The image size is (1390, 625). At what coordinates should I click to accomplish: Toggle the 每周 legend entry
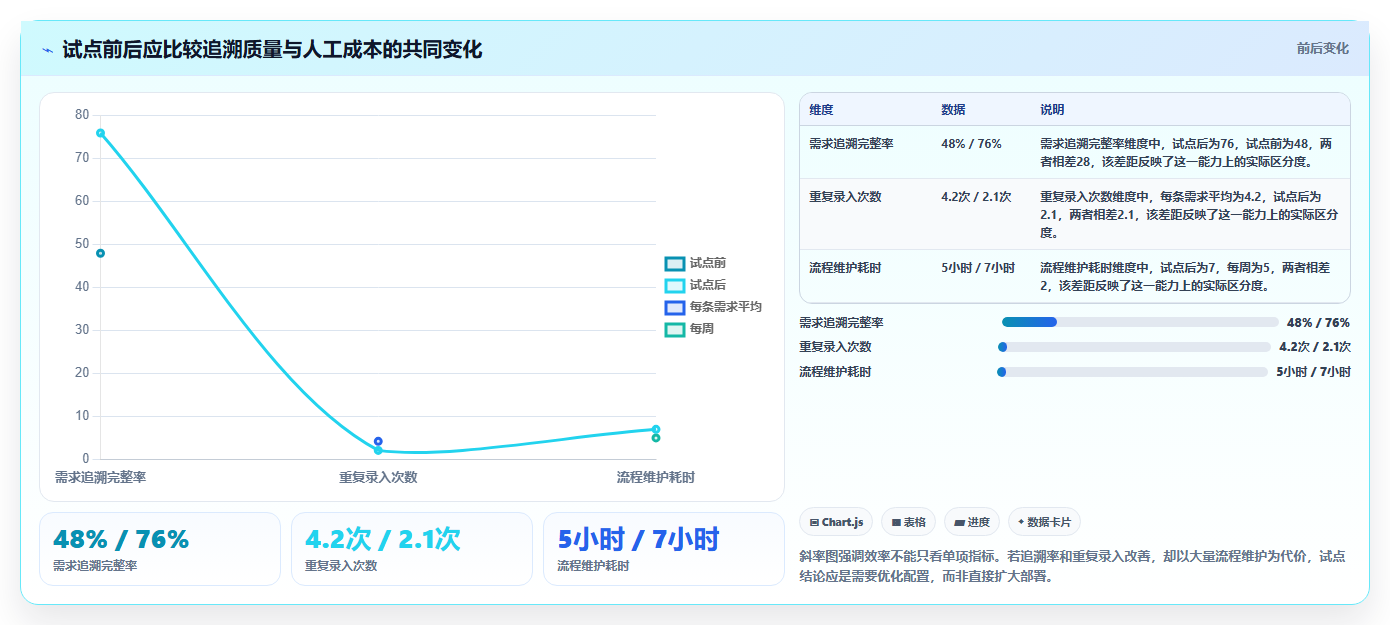[690, 329]
